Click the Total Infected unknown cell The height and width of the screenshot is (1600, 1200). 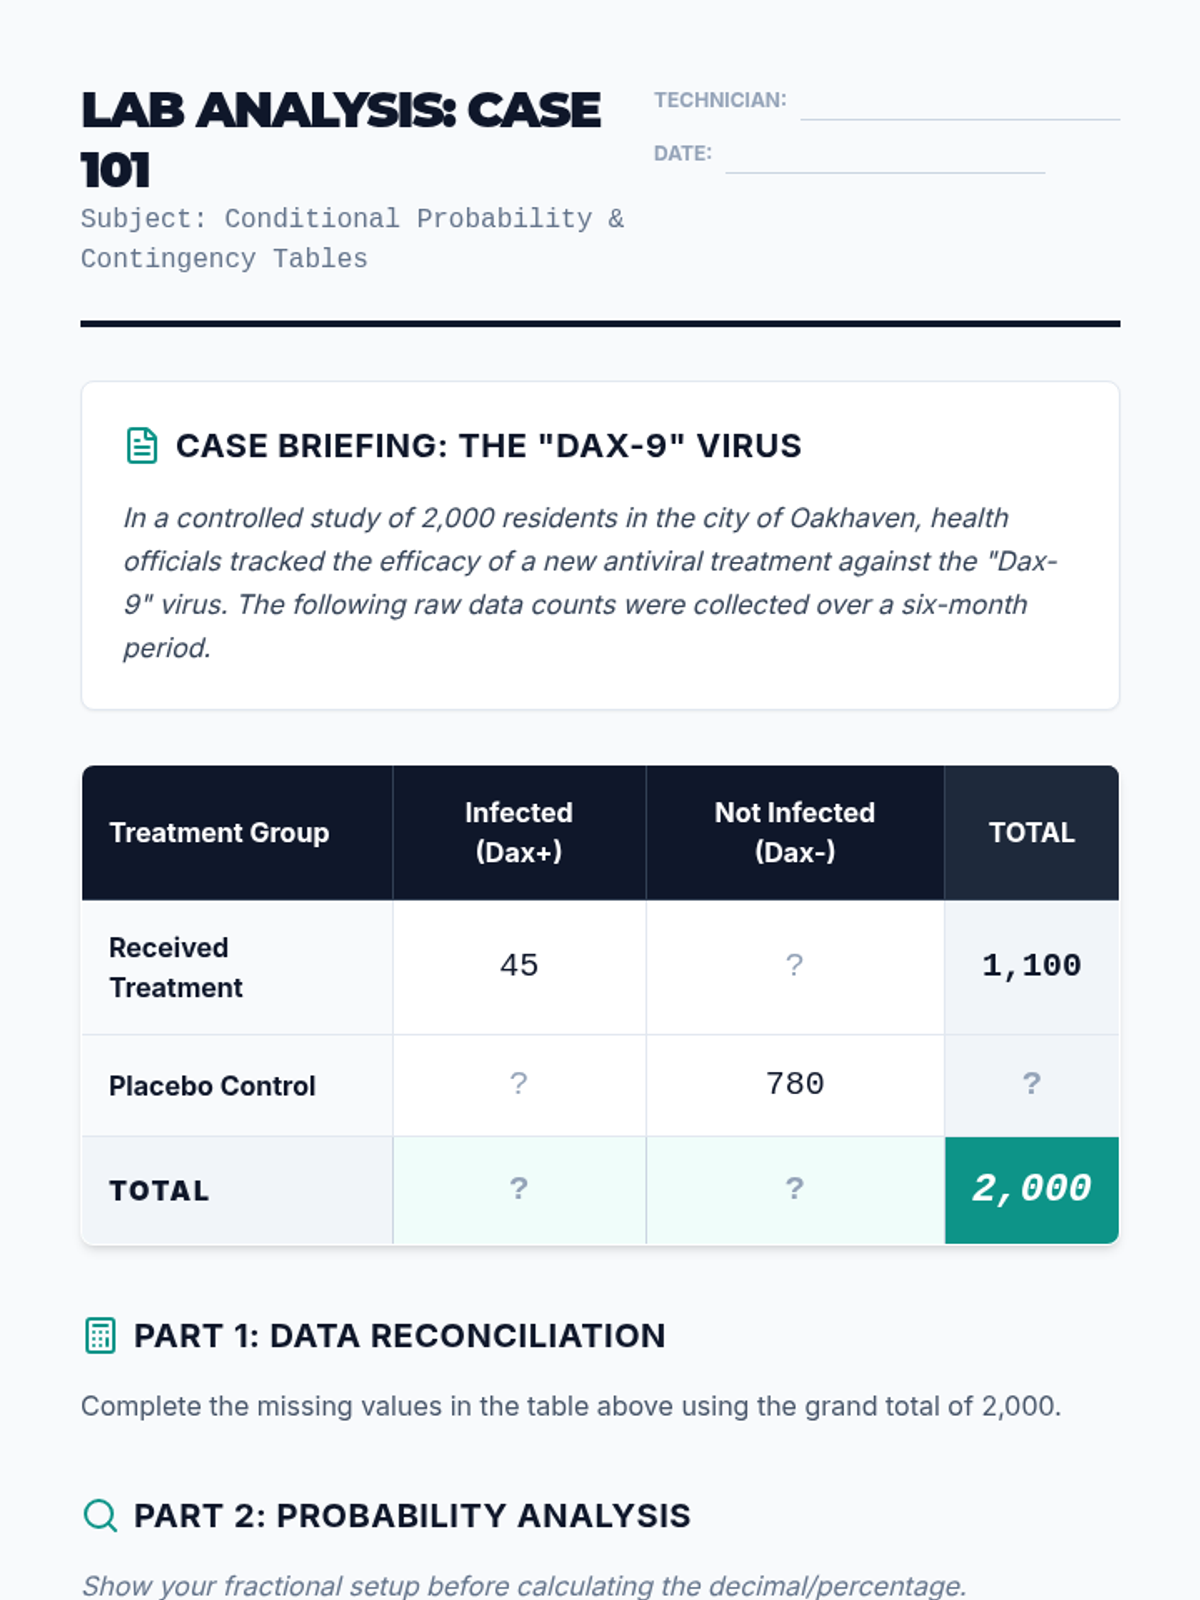518,1189
